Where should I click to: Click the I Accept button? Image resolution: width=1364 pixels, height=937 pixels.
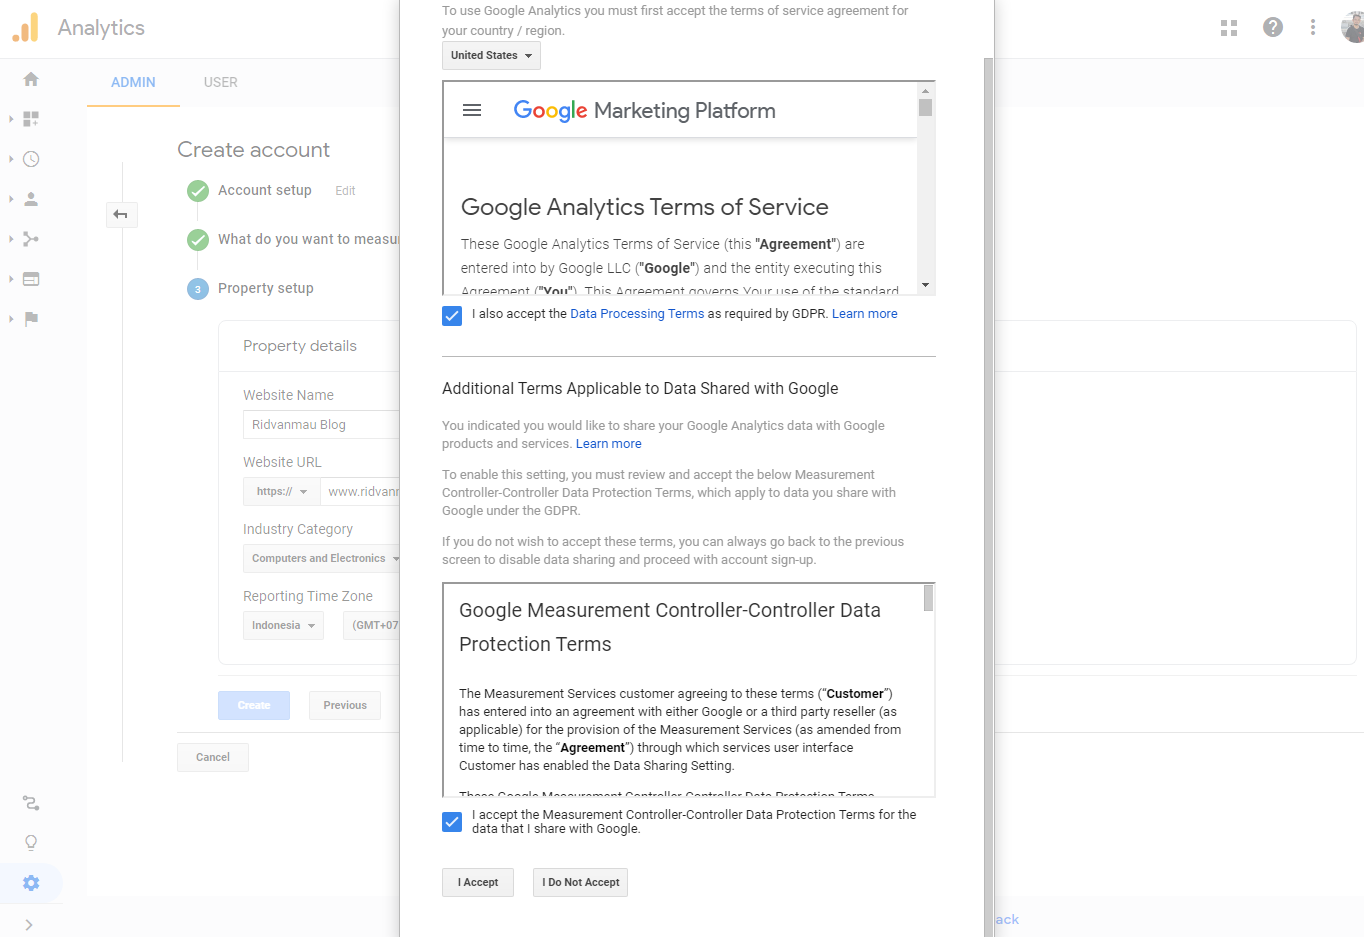(478, 882)
